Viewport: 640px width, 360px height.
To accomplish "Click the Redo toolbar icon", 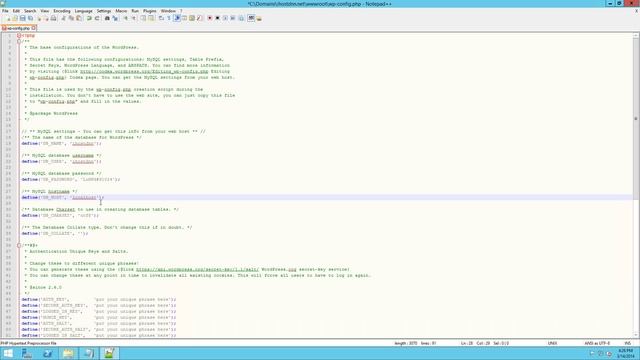I will pyautogui.click(x=97, y=18).
